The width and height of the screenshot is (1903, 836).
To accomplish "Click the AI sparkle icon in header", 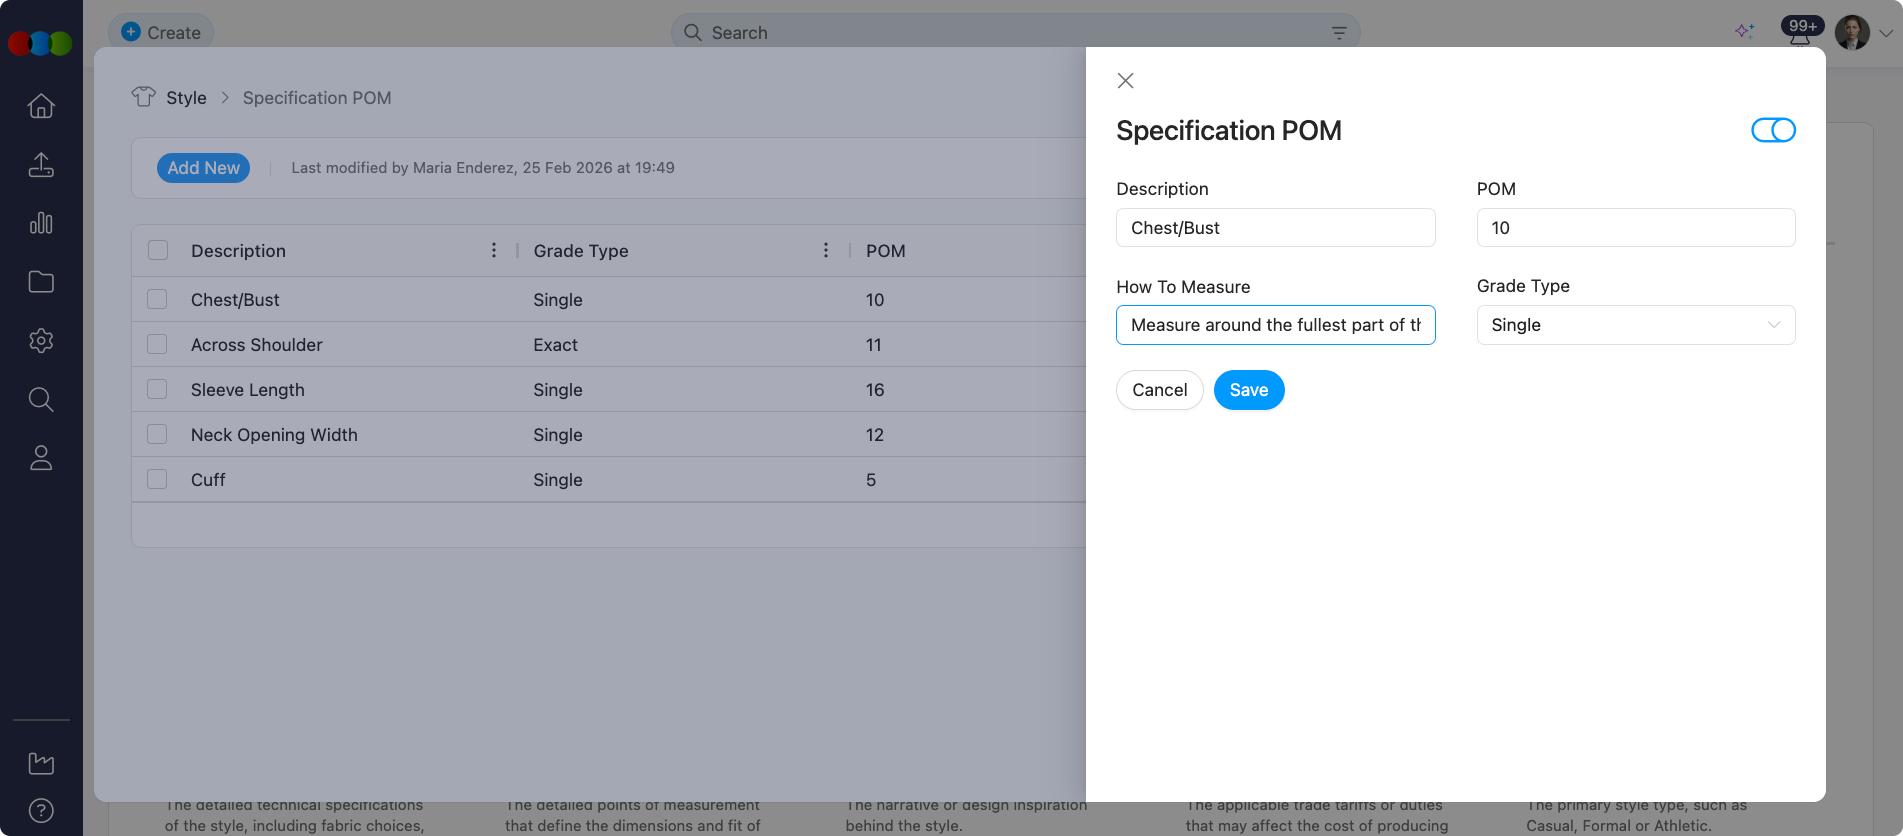I will click(x=1745, y=32).
